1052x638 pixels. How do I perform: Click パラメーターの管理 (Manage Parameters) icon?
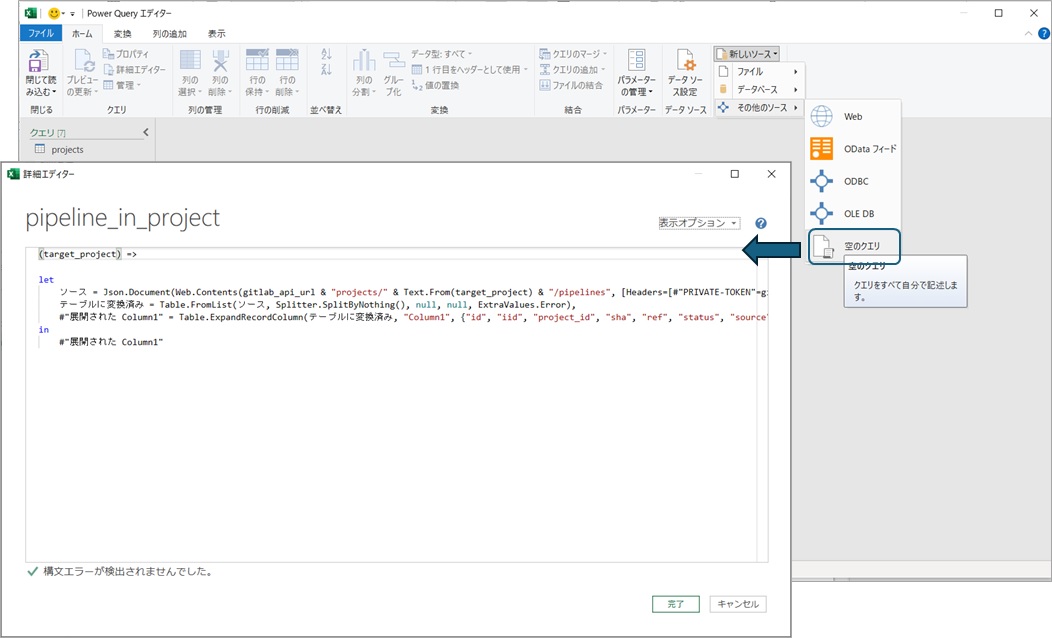(636, 72)
